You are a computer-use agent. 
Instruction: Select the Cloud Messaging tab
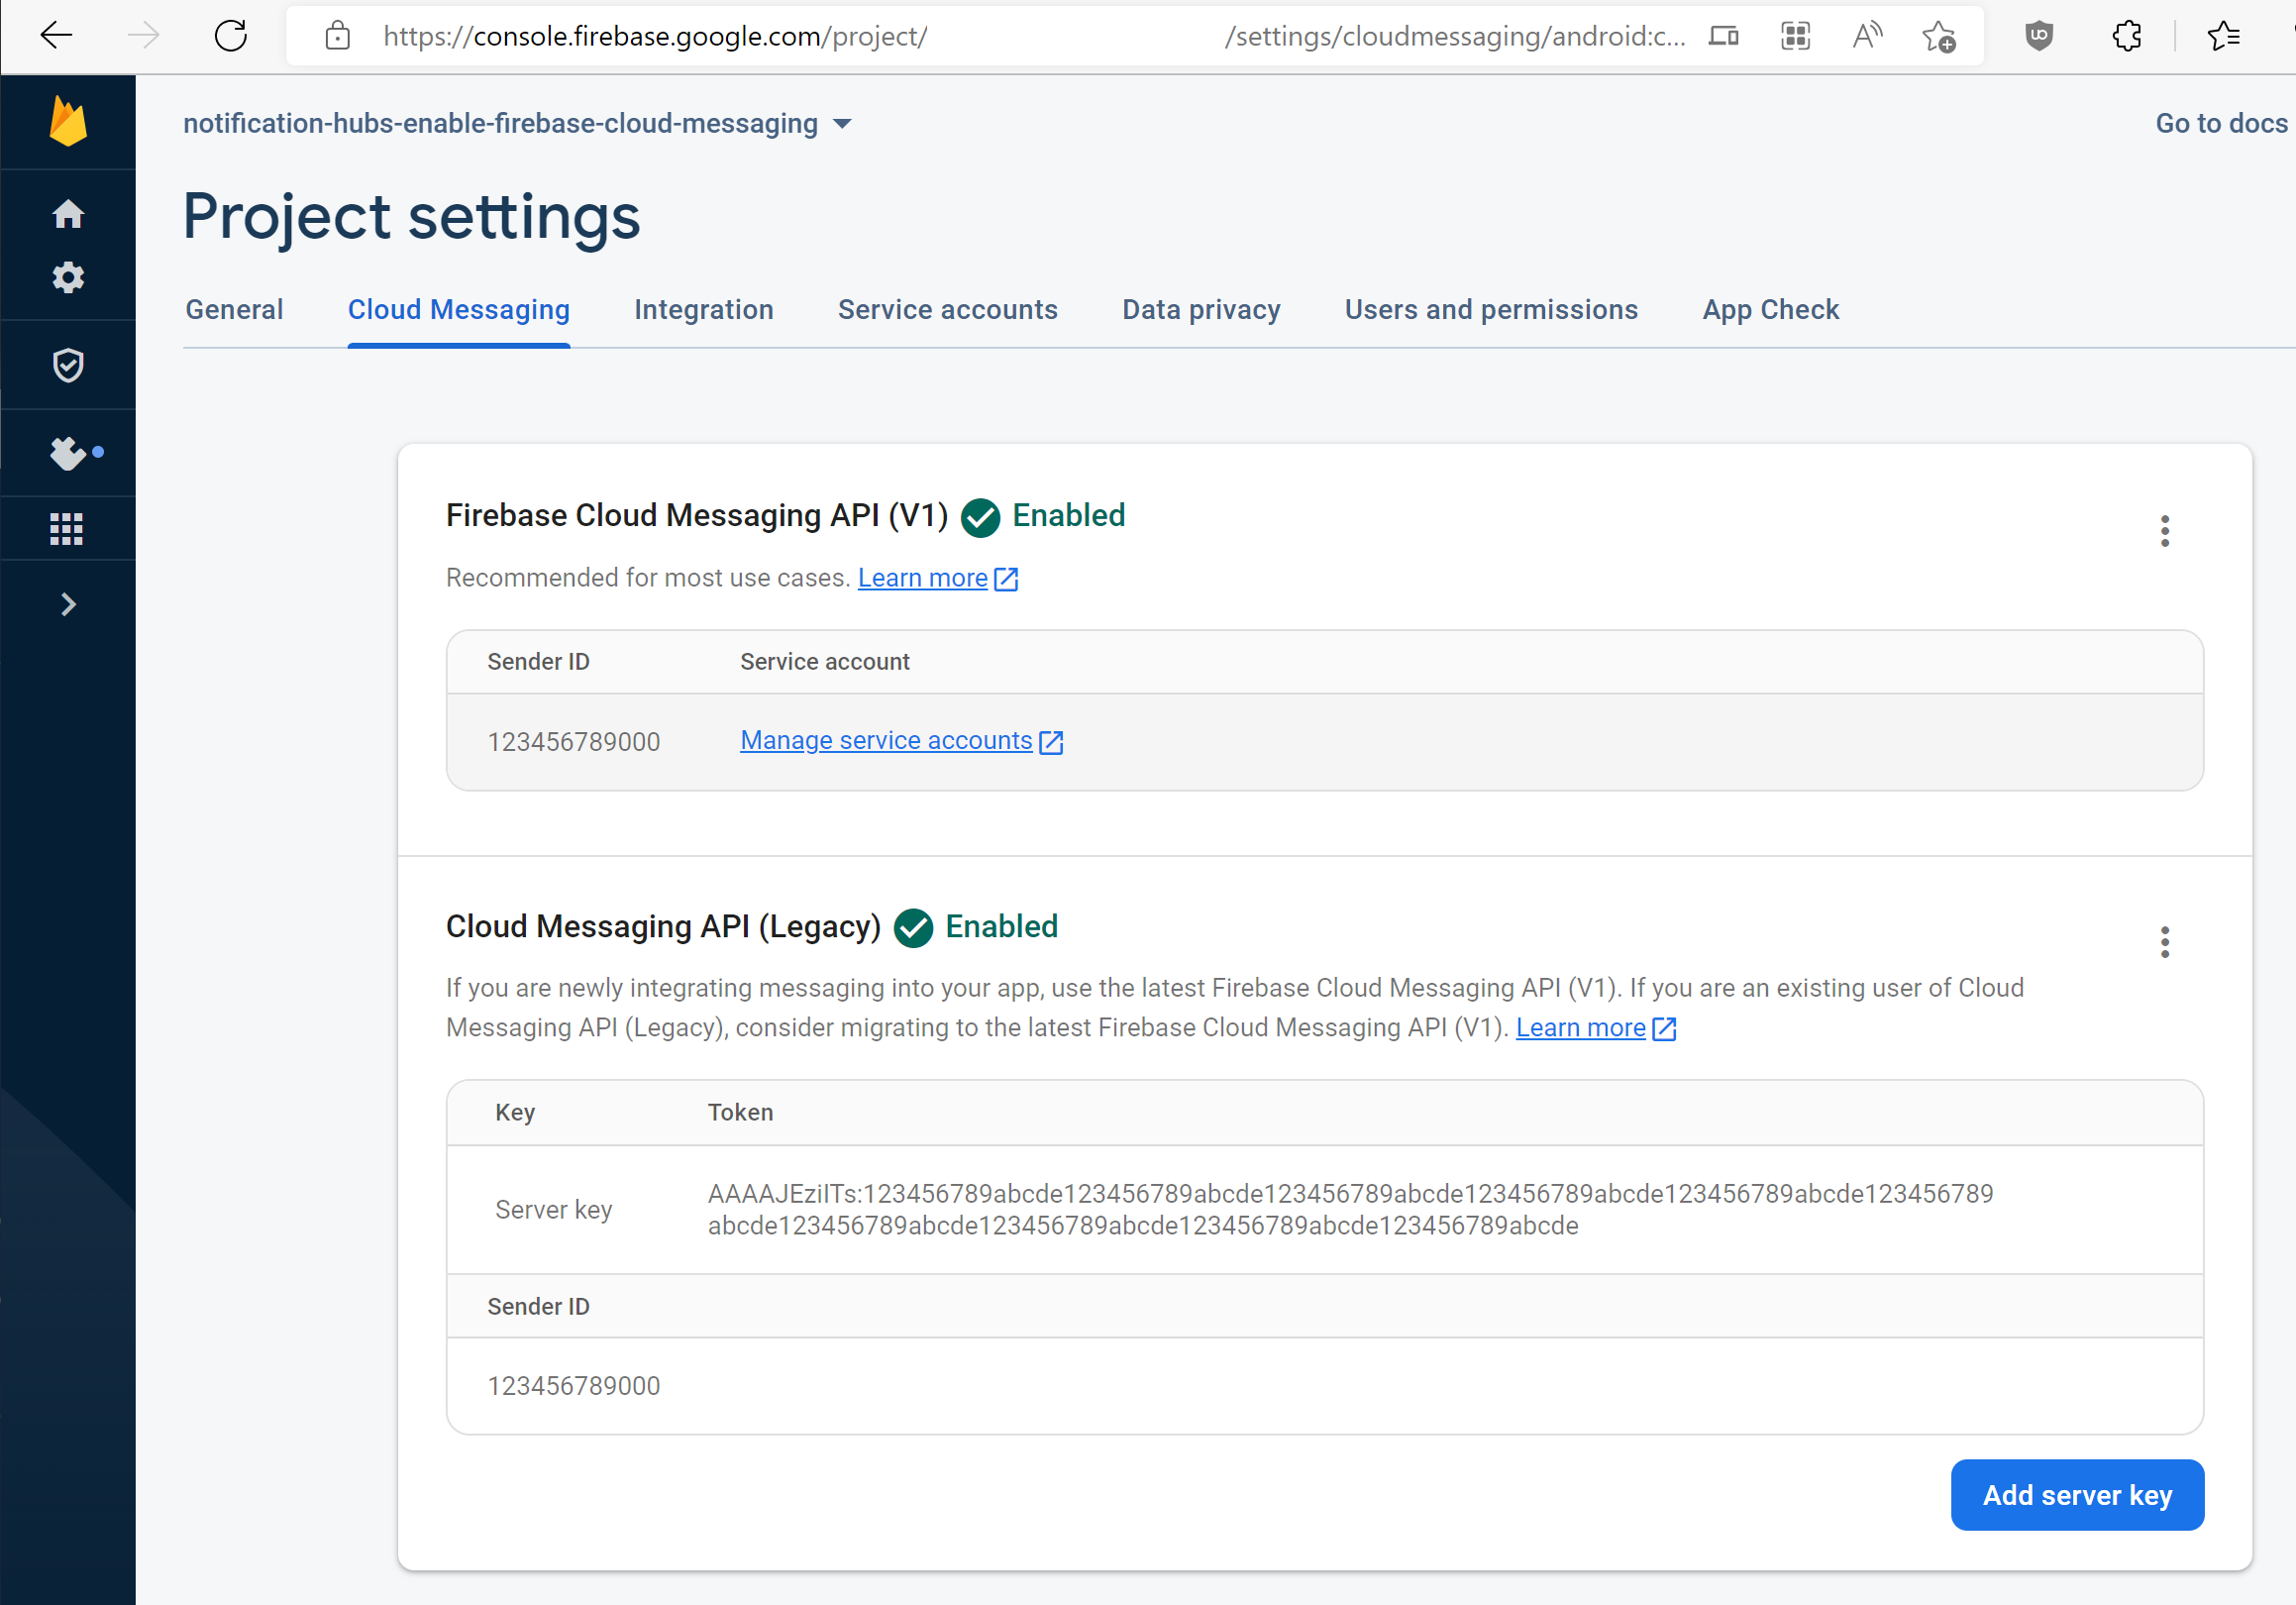pos(459,310)
